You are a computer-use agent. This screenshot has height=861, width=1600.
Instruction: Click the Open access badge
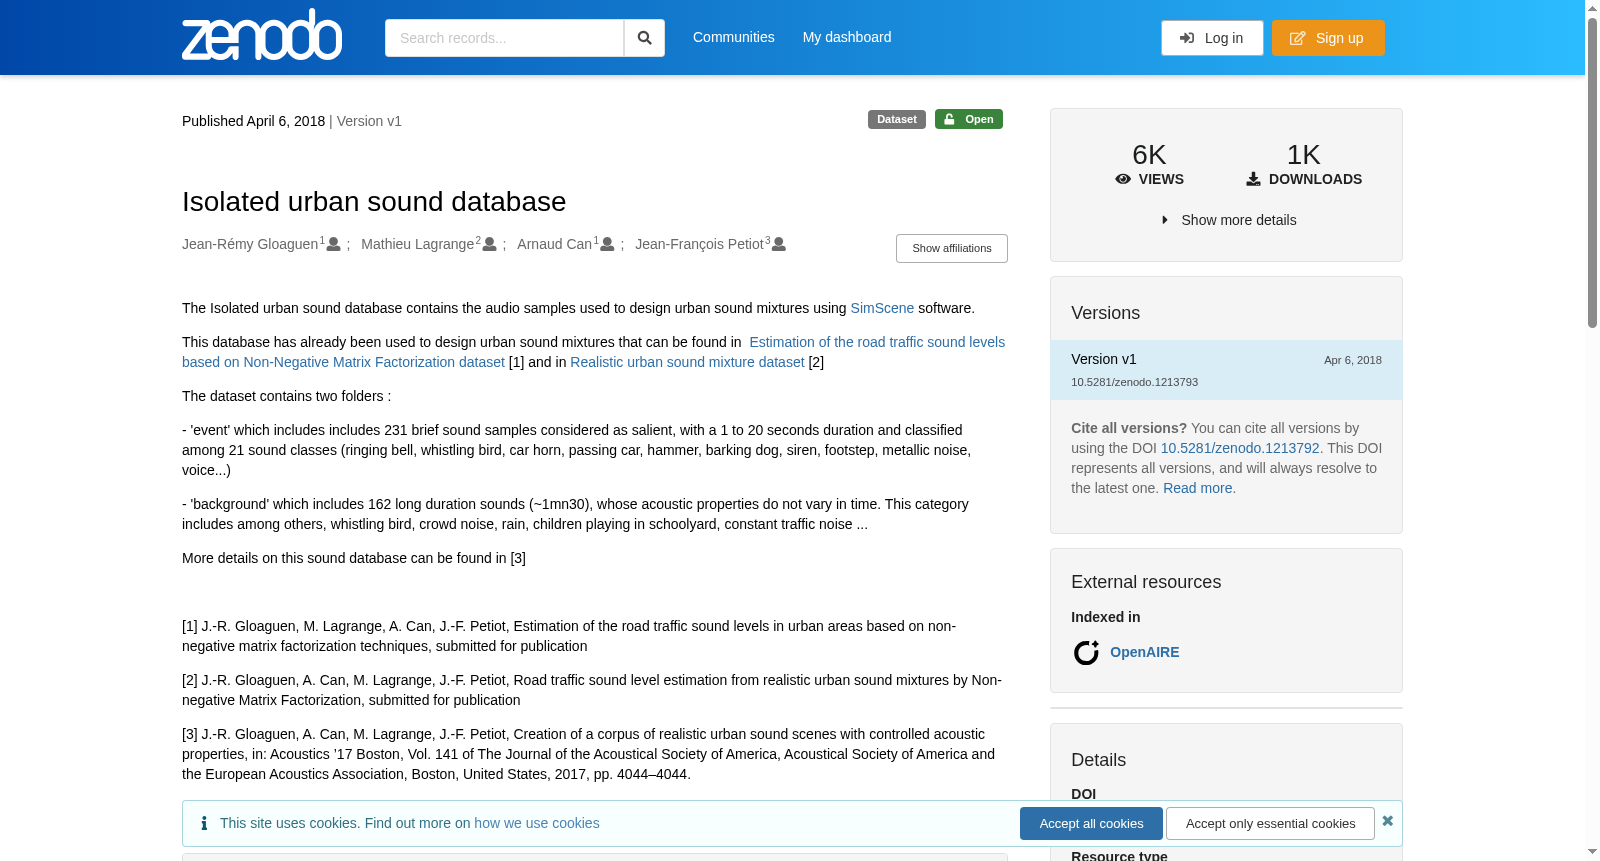969,119
